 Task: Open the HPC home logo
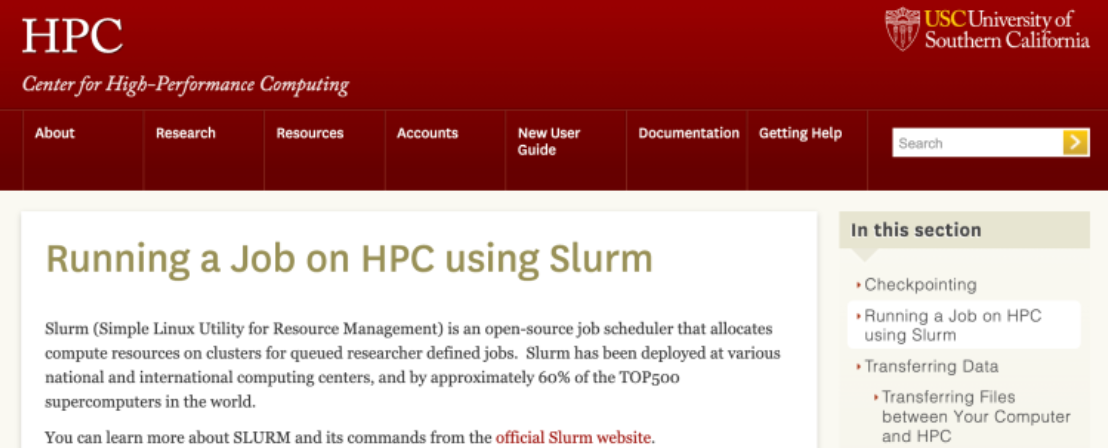coord(72,36)
